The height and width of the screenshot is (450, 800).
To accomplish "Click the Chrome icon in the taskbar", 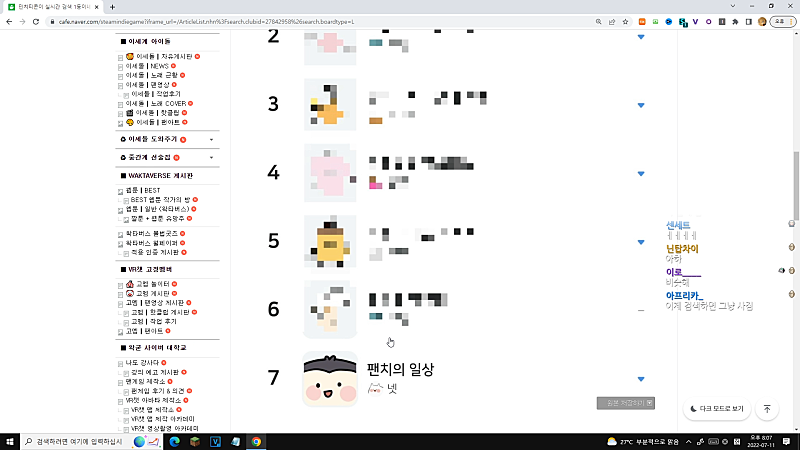I will pyautogui.click(x=256, y=441).
